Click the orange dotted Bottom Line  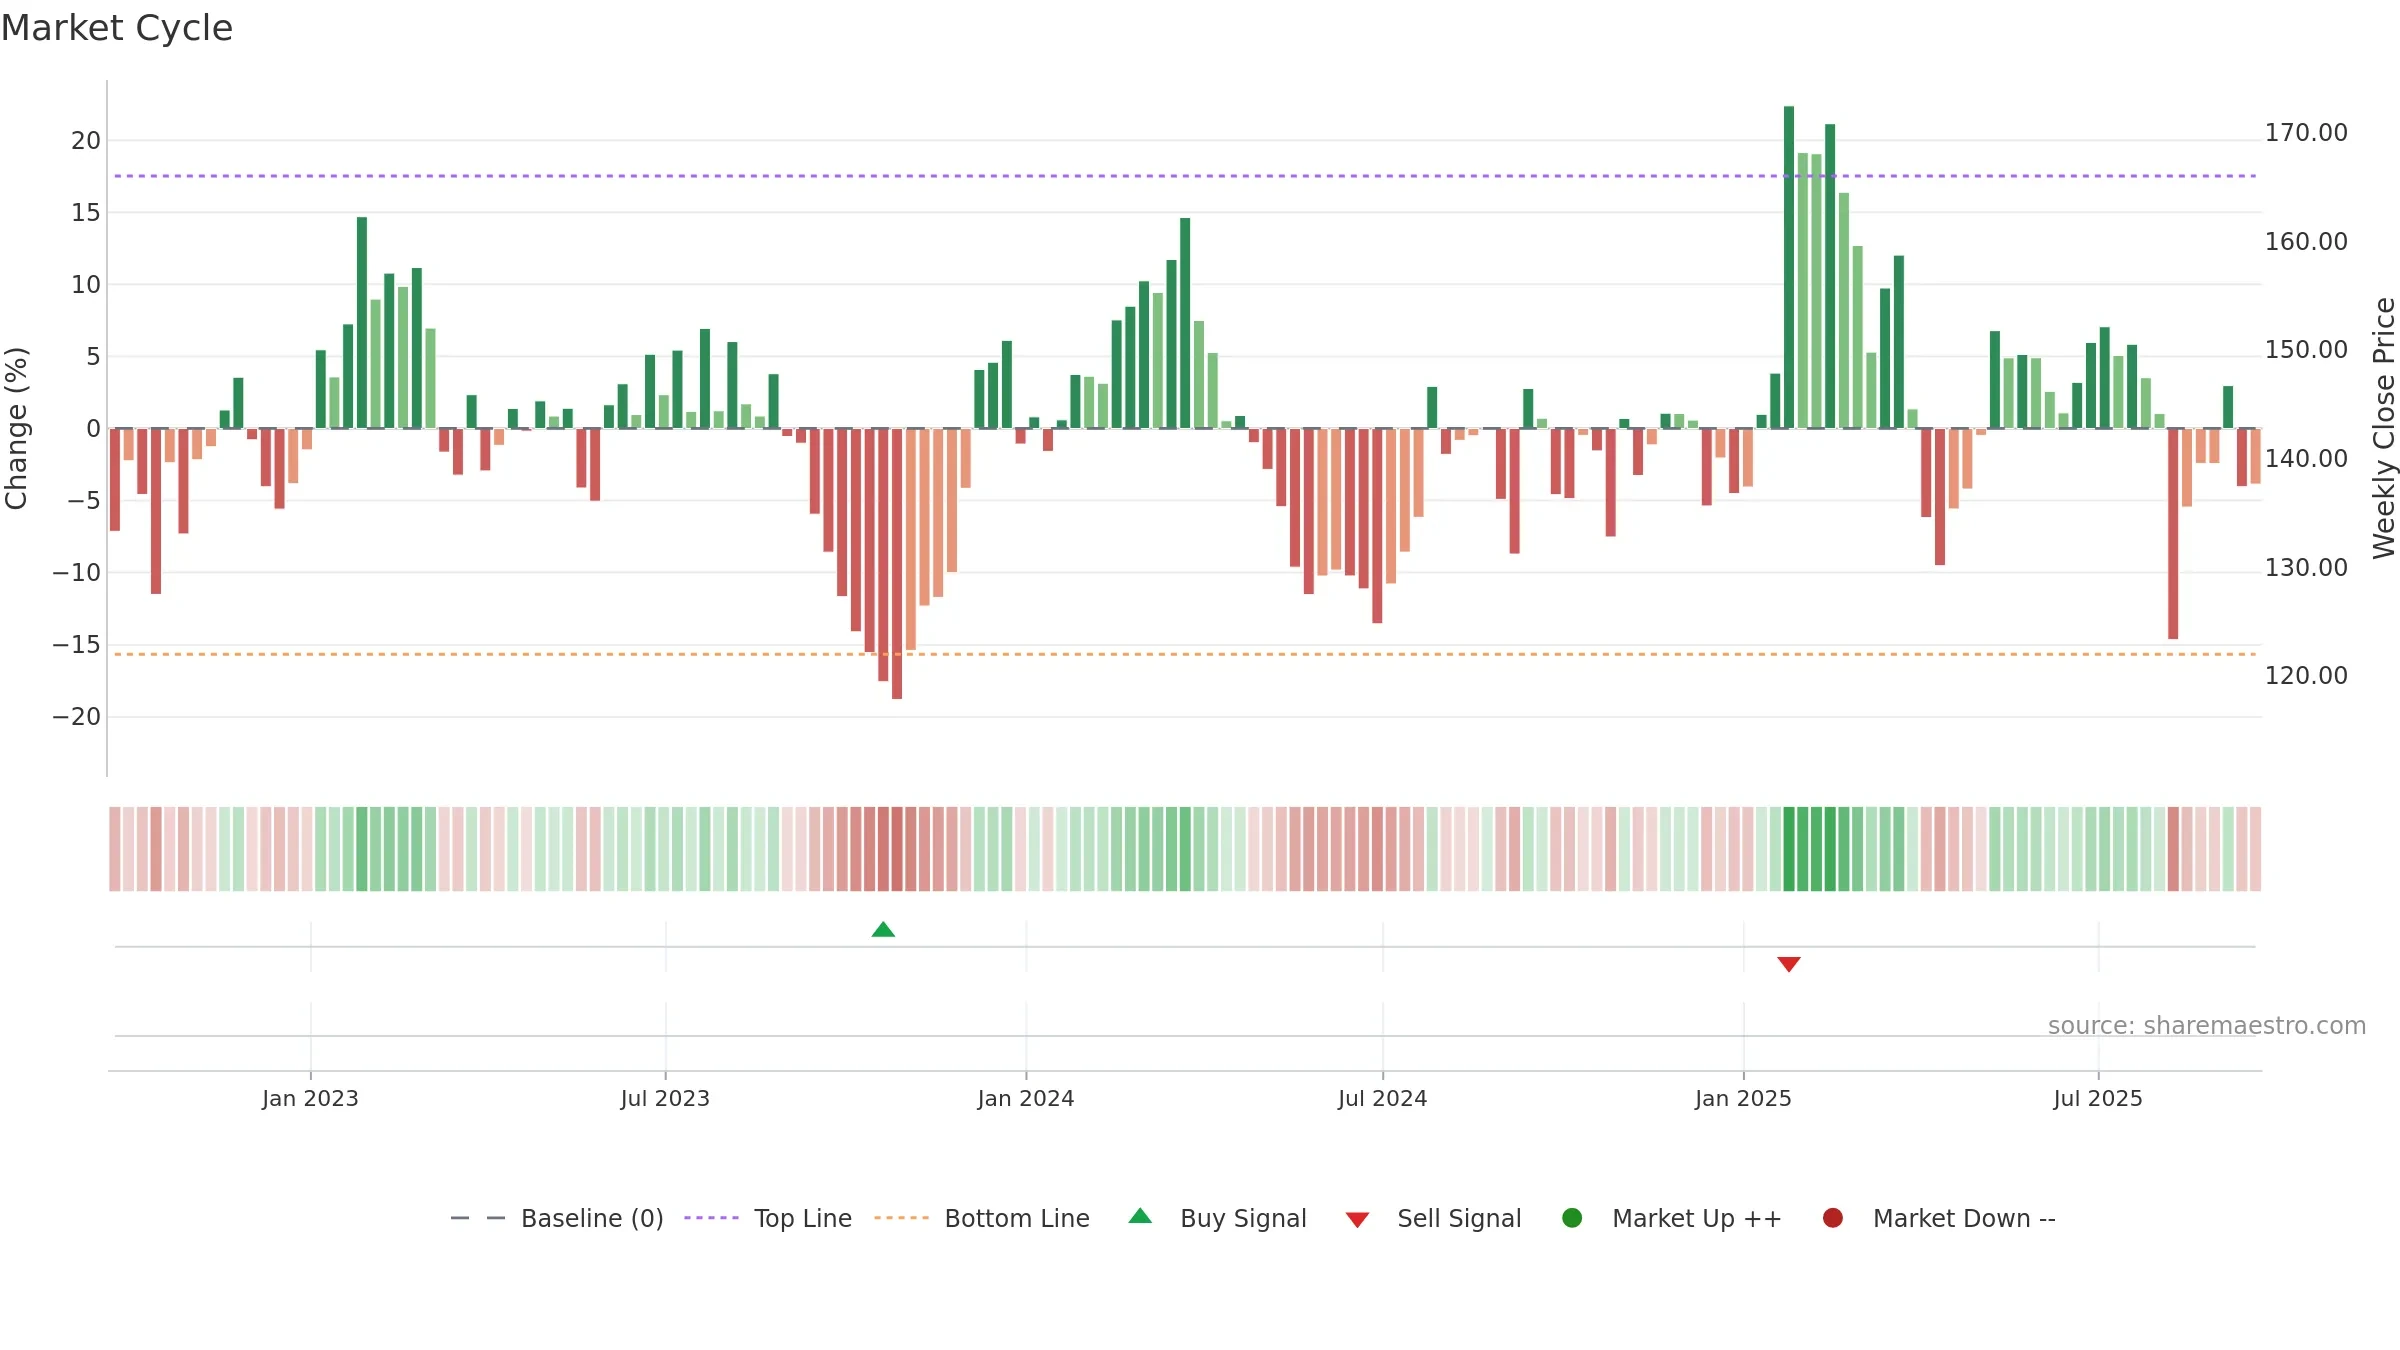coord(1185,654)
